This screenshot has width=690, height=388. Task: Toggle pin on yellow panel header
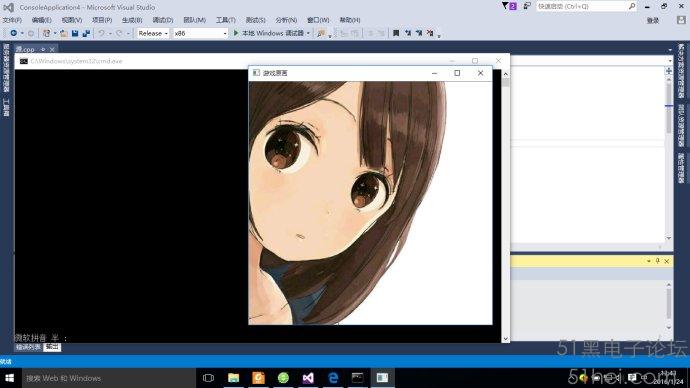(657, 261)
